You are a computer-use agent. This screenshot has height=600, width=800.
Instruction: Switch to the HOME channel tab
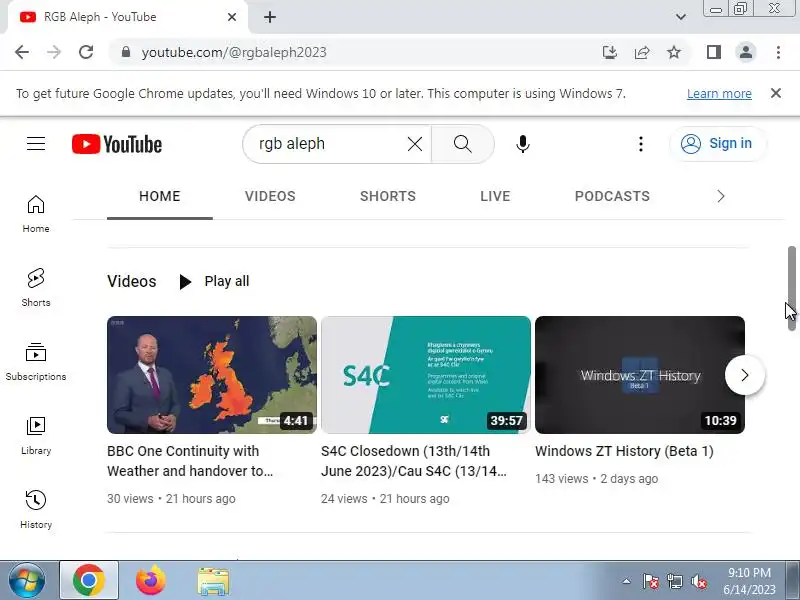point(160,196)
